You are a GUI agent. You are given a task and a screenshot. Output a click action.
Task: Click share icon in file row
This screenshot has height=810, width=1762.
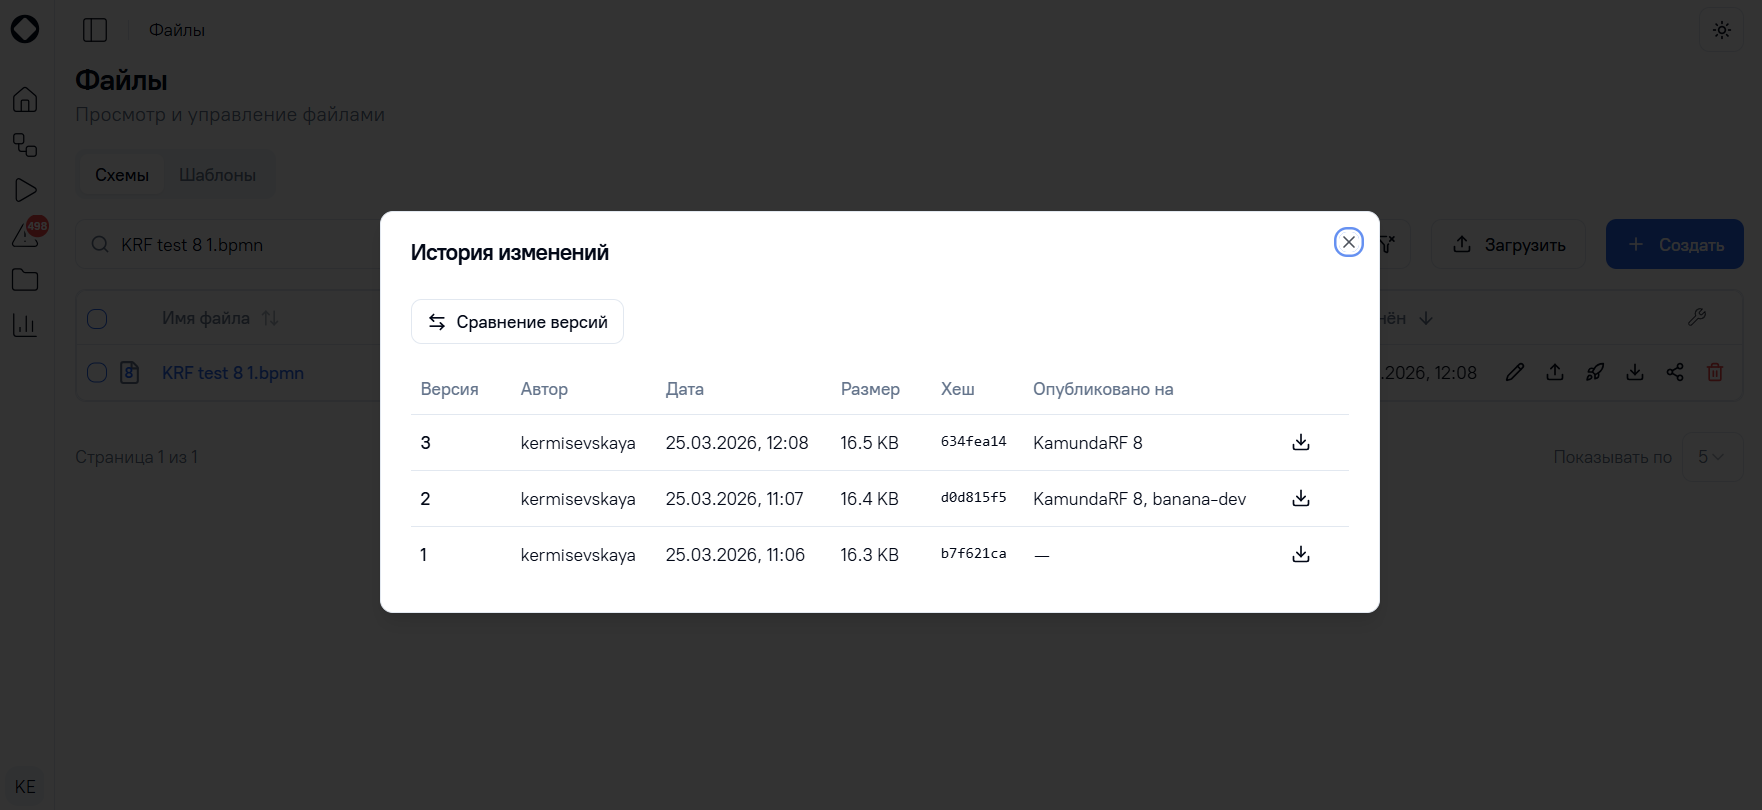(x=1675, y=372)
